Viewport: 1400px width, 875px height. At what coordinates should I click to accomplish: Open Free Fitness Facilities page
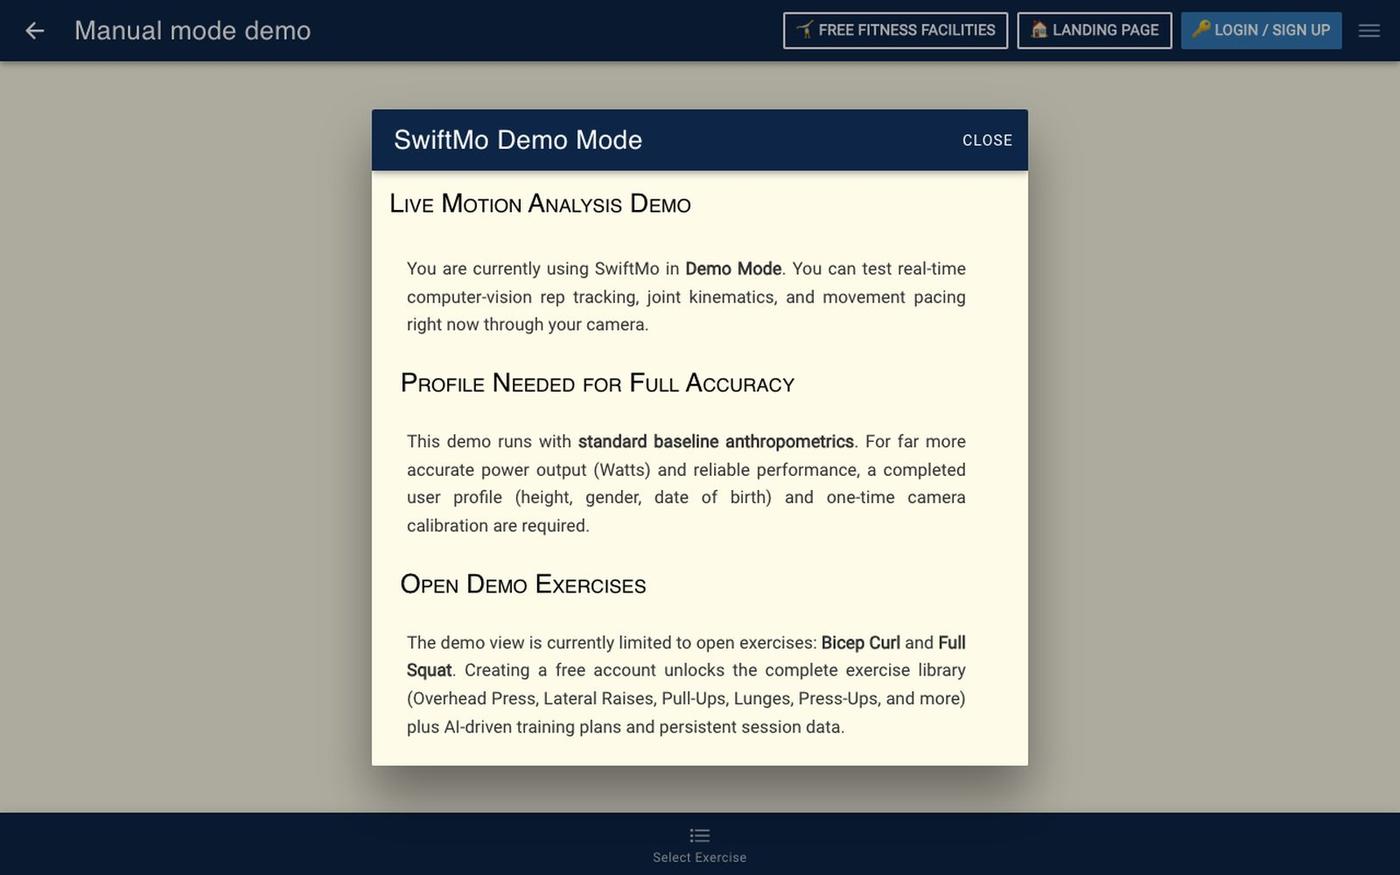tap(895, 30)
